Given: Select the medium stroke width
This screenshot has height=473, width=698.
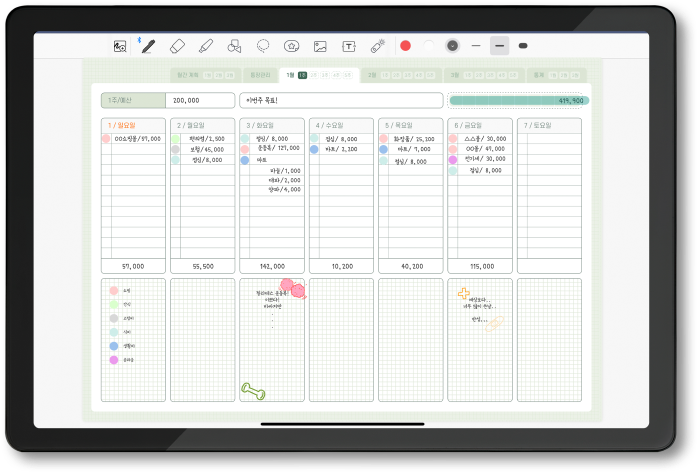Looking at the screenshot, I should pos(500,46).
